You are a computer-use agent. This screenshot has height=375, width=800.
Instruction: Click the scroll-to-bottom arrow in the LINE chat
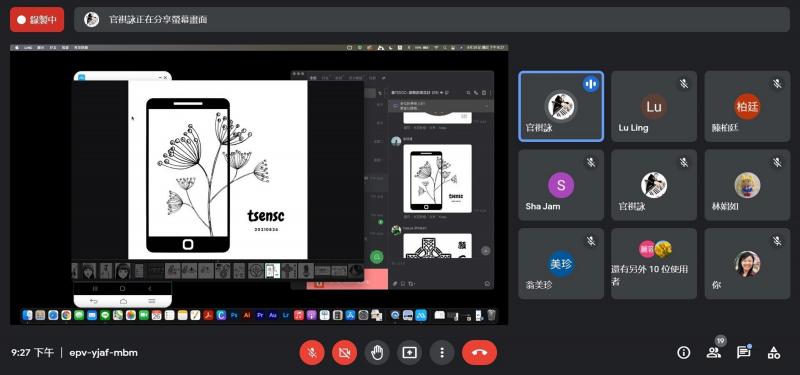(486, 251)
